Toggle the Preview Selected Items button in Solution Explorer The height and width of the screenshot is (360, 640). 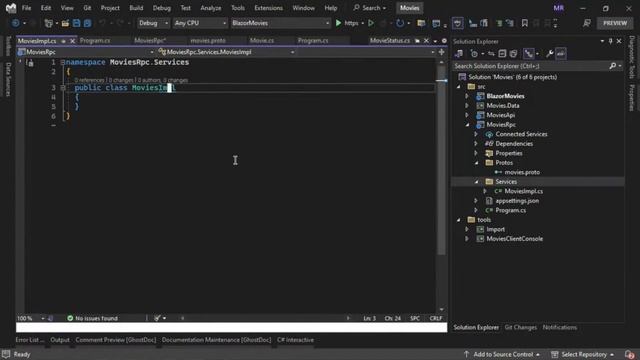[561, 53]
